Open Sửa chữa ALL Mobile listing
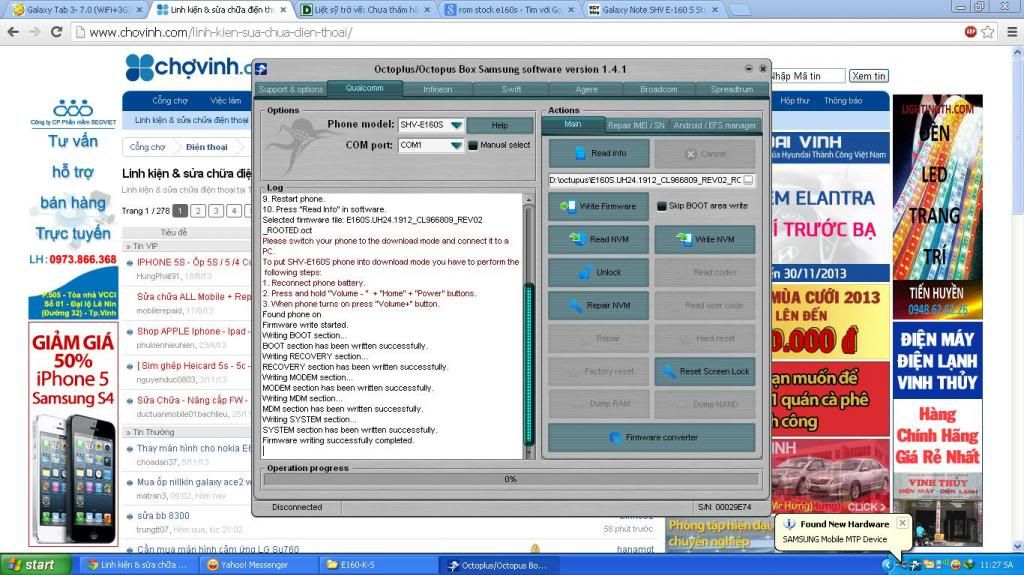 click(194, 297)
